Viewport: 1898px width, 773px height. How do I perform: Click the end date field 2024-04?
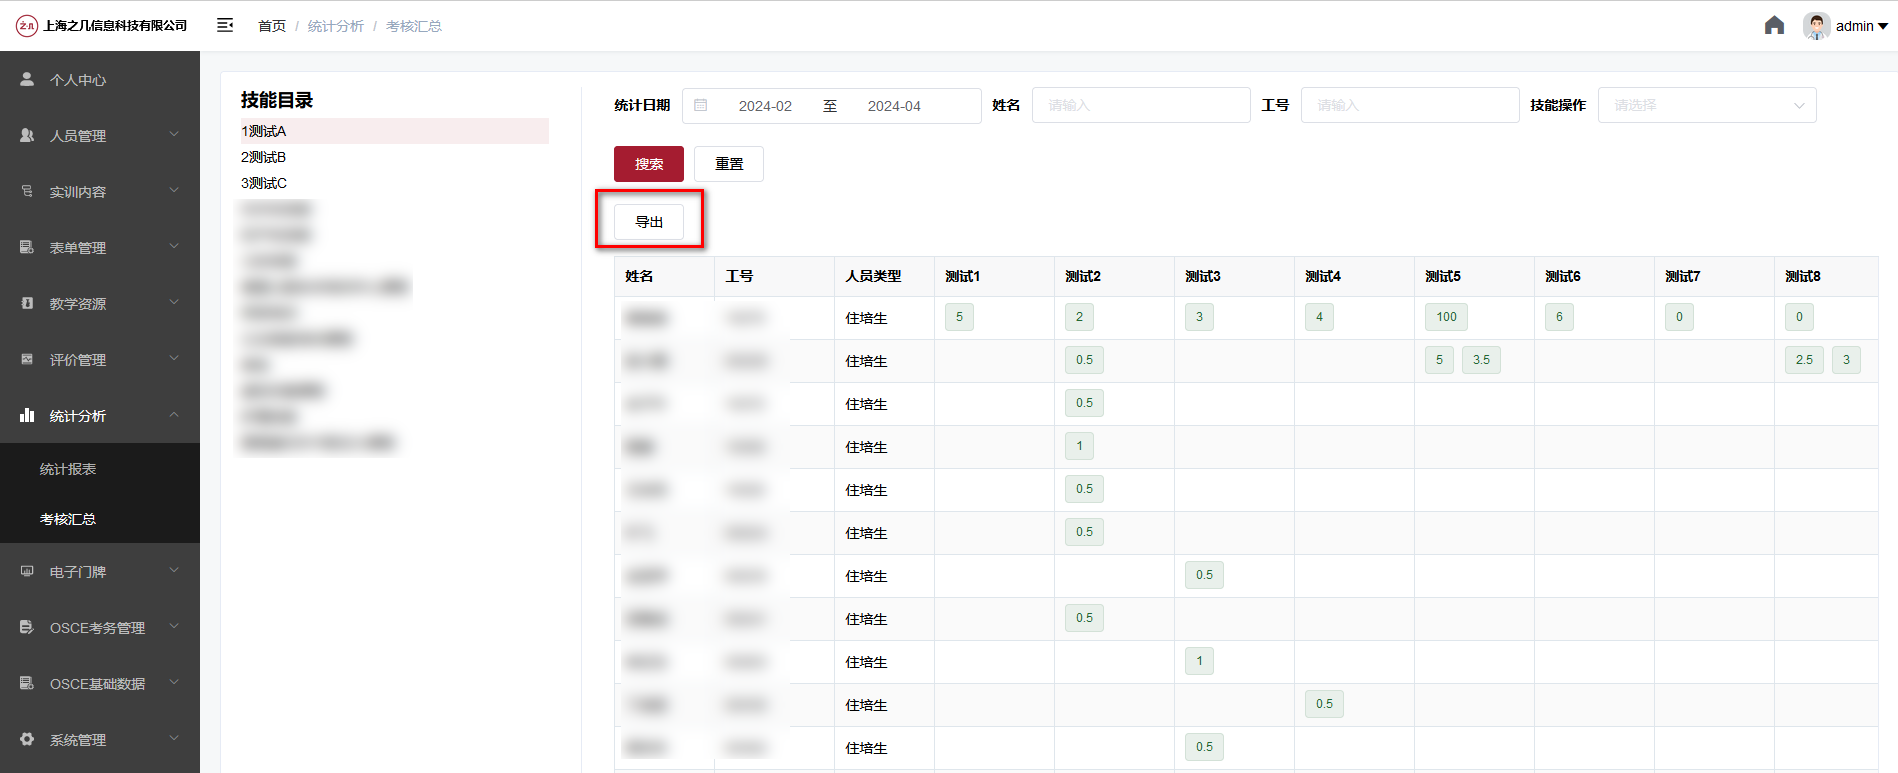pos(894,106)
